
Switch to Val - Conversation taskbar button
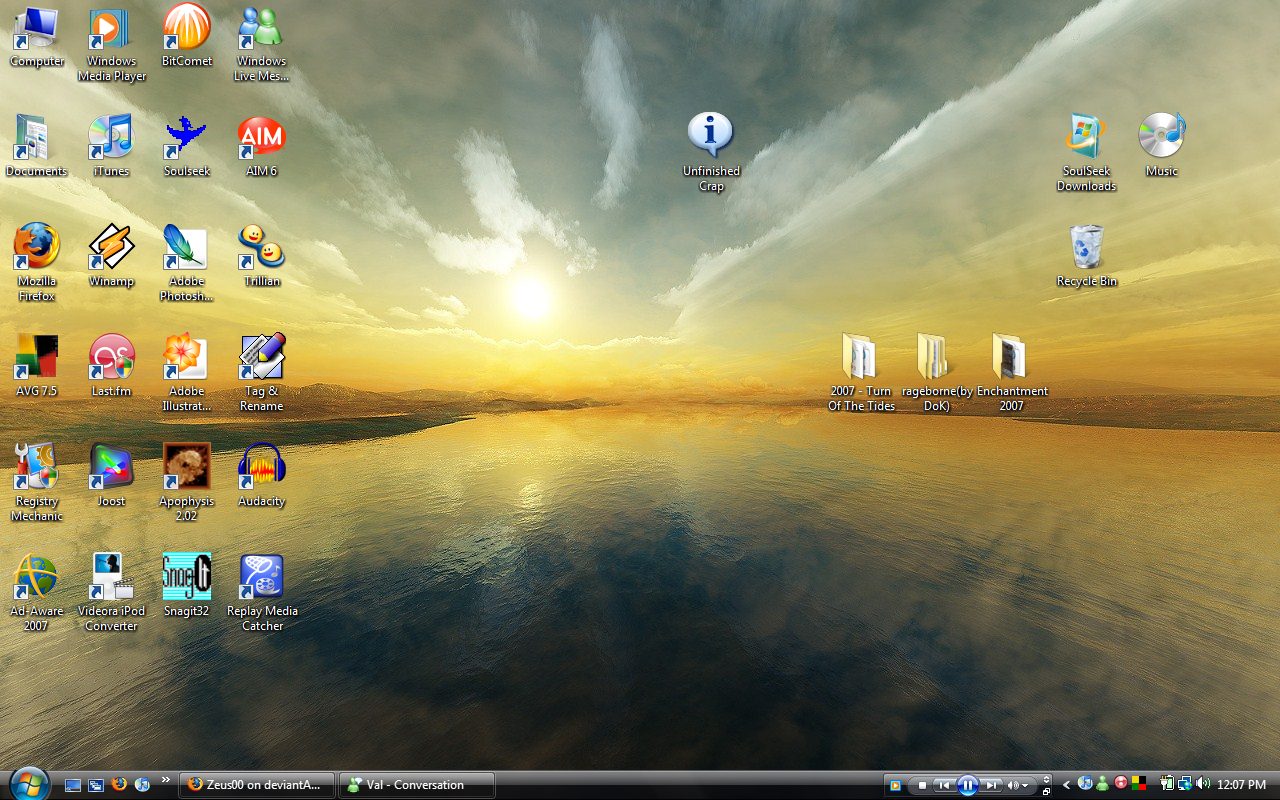417,785
